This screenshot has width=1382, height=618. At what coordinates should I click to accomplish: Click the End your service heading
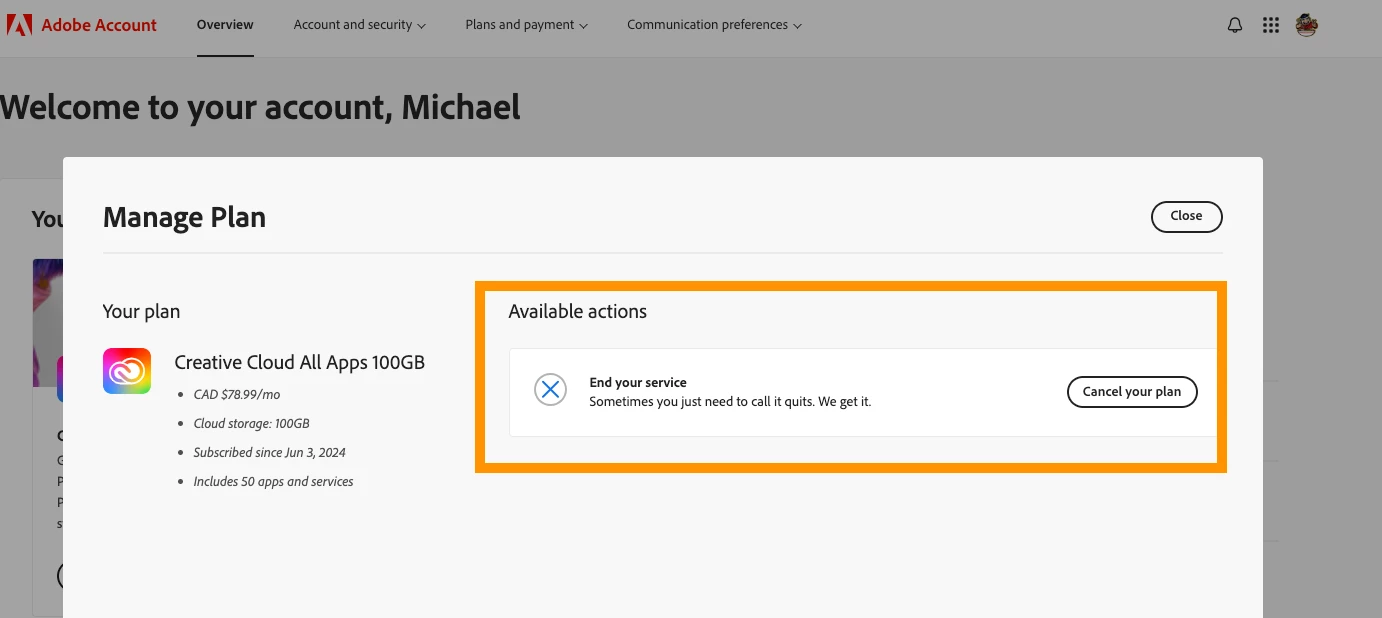click(x=638, y=382)
